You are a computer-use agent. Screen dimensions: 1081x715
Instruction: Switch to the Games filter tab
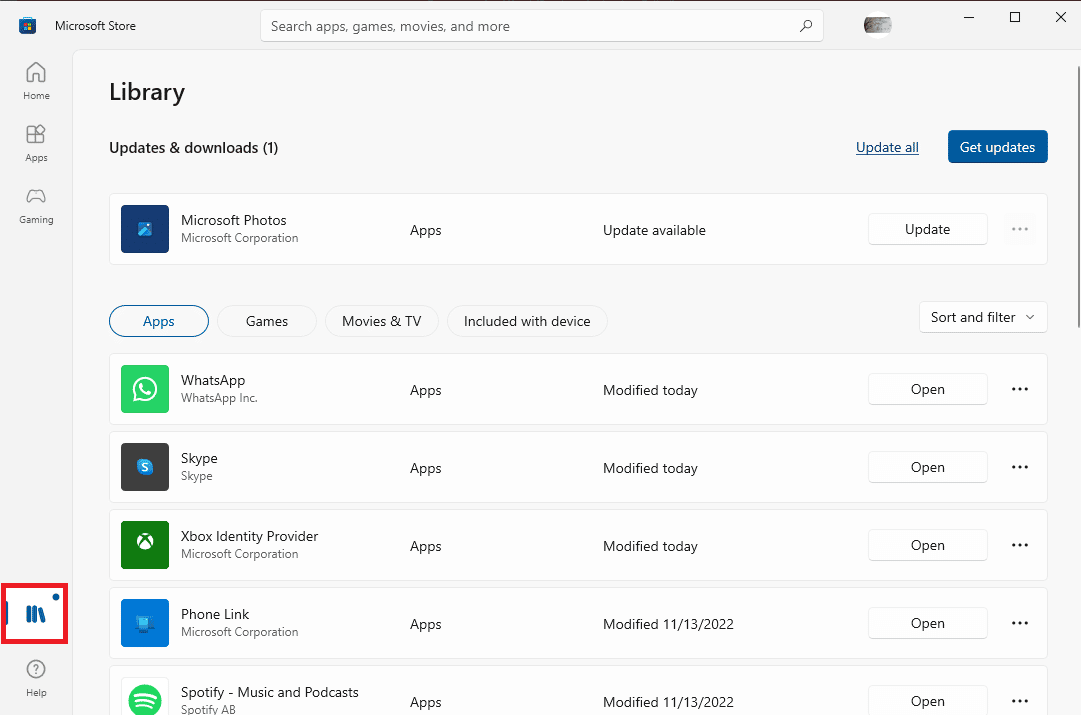point(267,321)
